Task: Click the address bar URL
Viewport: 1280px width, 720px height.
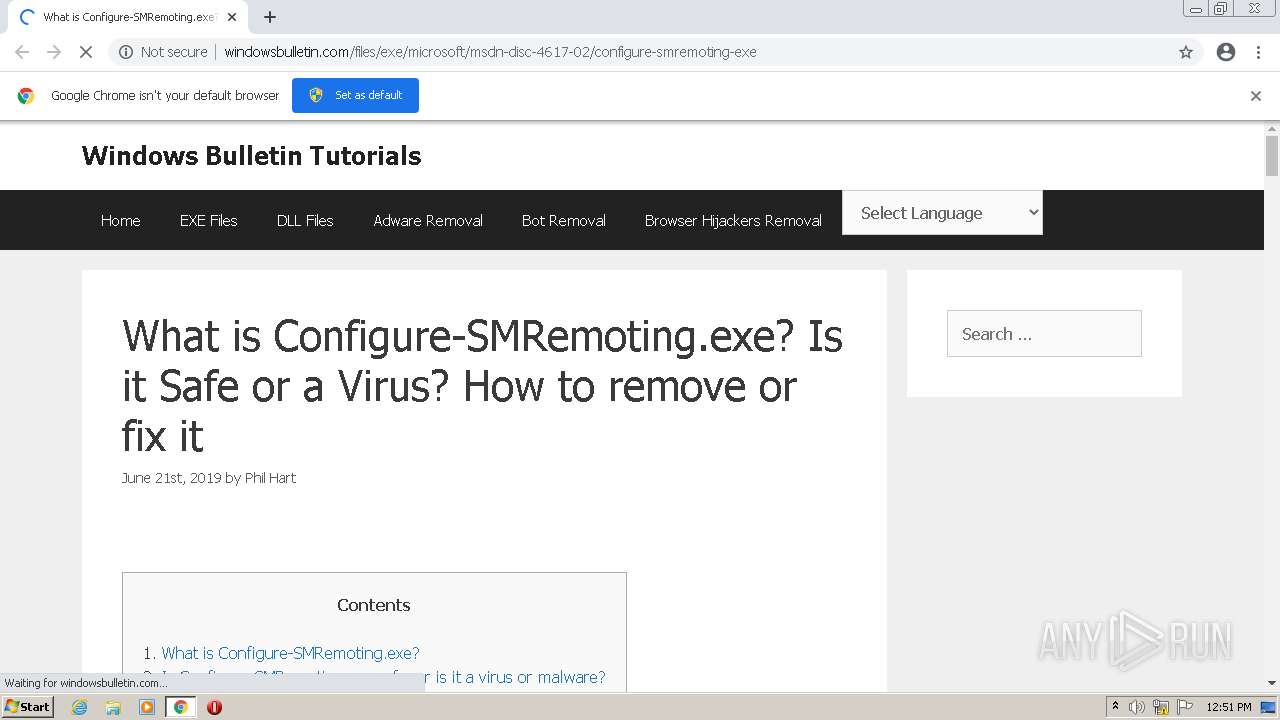Action: click(490, 52)
